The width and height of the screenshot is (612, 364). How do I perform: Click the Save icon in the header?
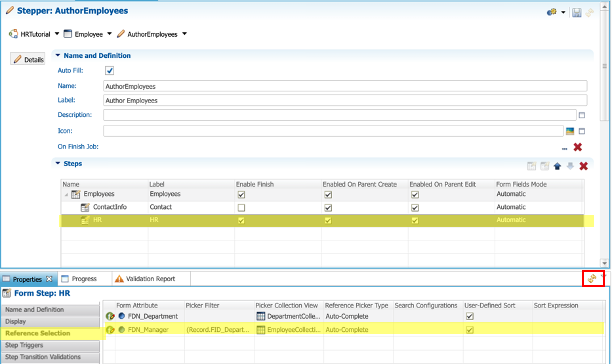pyautogui.click(x=576, y=12)
